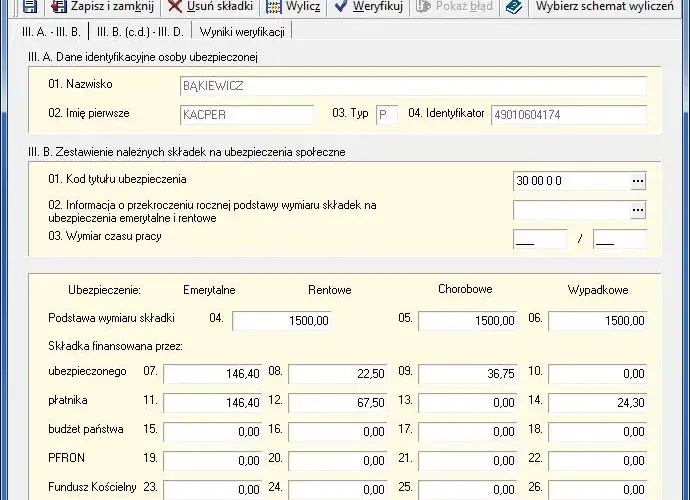Click Zapisz i zamknij toolbar button
Image resolution: width=690 pixels, height=500 pixels.
coord(102,6)
